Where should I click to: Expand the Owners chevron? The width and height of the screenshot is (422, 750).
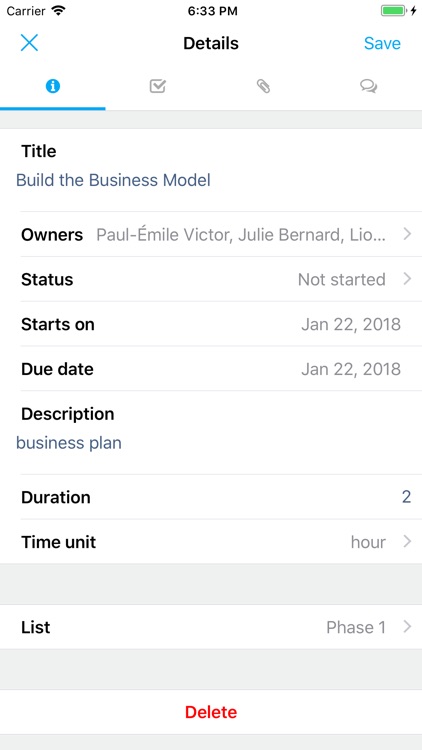tap(407, 234)
